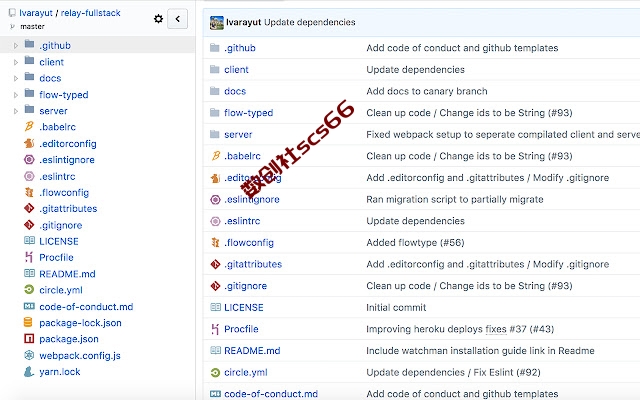Expand the flow-typed folder in the sidebar tree
Screen dimensions: 640x400
(x=16, y=95)
